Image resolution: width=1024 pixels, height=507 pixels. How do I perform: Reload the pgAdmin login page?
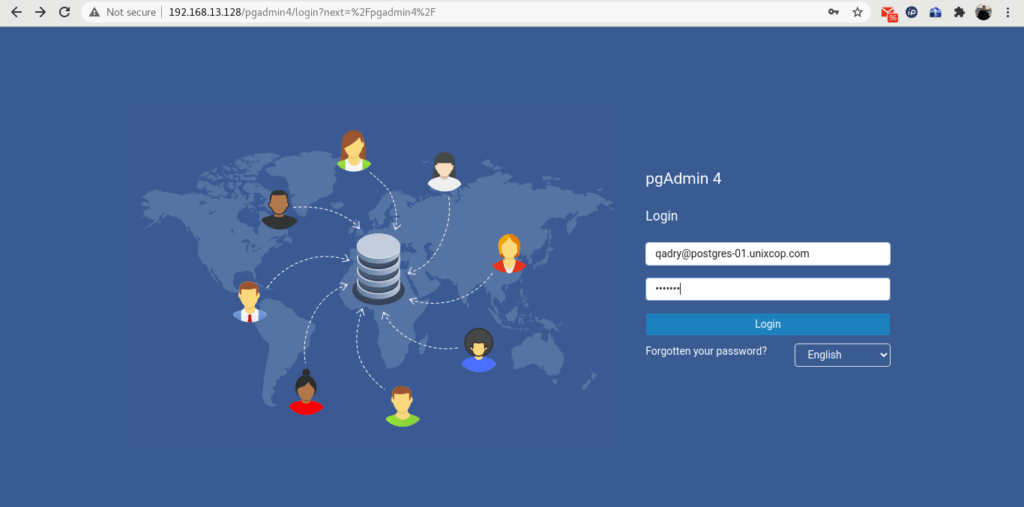click(x=64, y=12)
